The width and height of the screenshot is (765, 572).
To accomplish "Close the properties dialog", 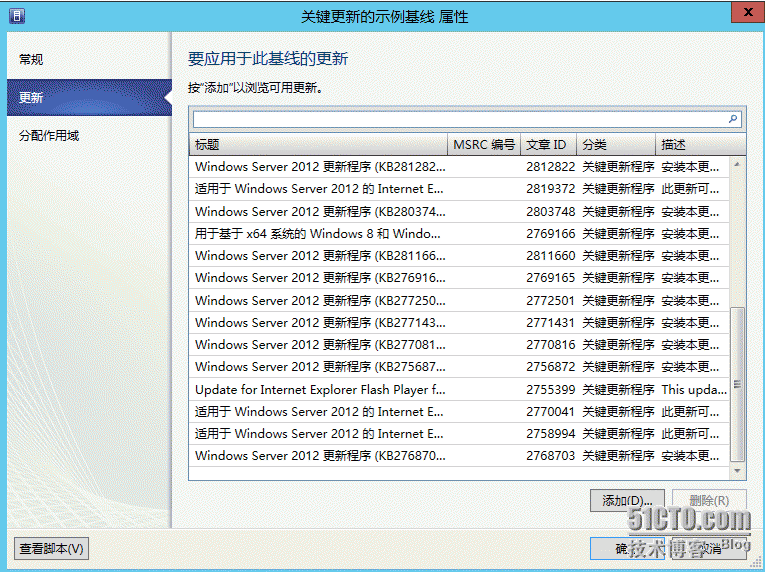I will pos(747,13).
